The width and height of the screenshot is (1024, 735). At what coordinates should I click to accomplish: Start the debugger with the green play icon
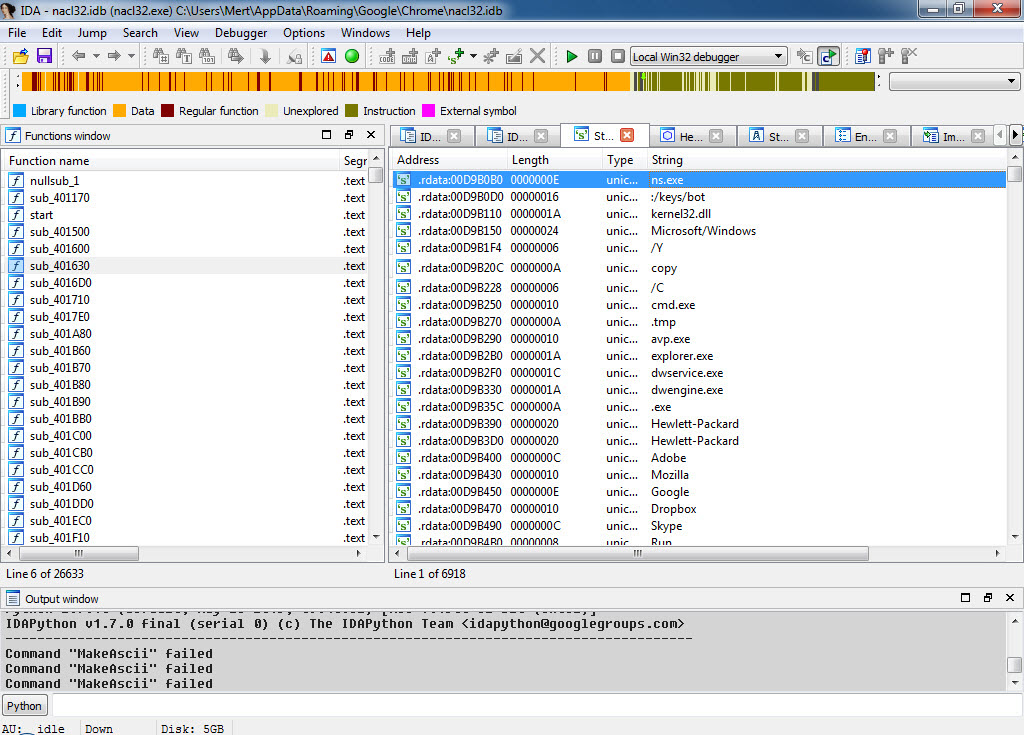pos(571,56)
